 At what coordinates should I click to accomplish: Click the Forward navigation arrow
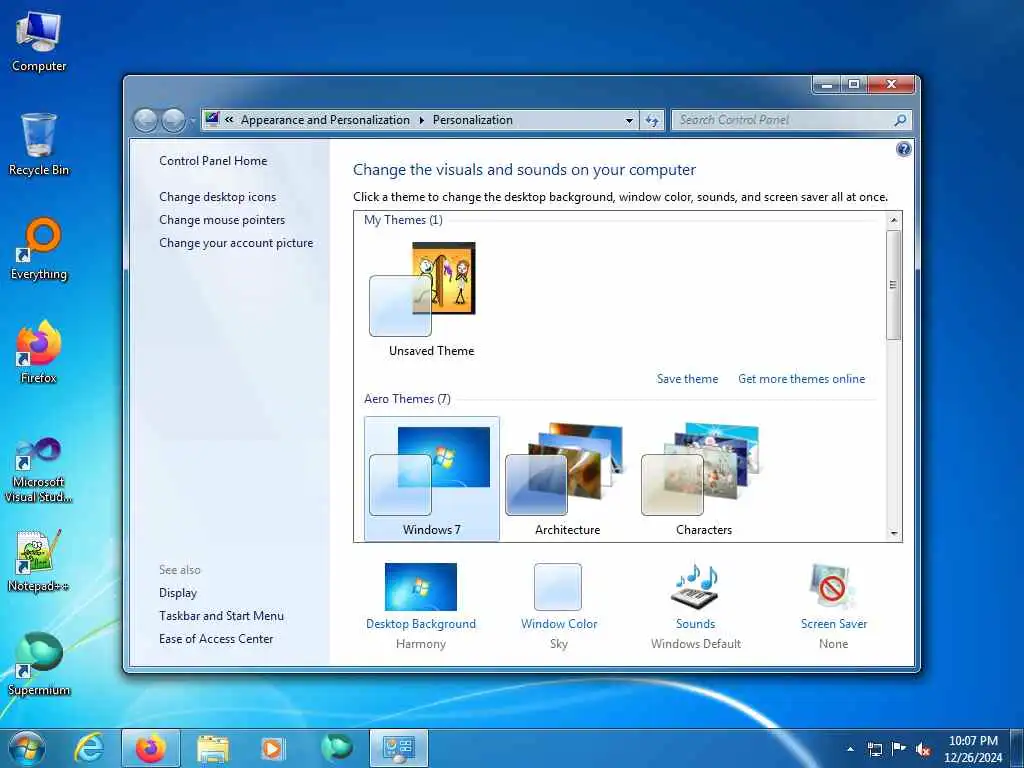[x=173, y=120]
